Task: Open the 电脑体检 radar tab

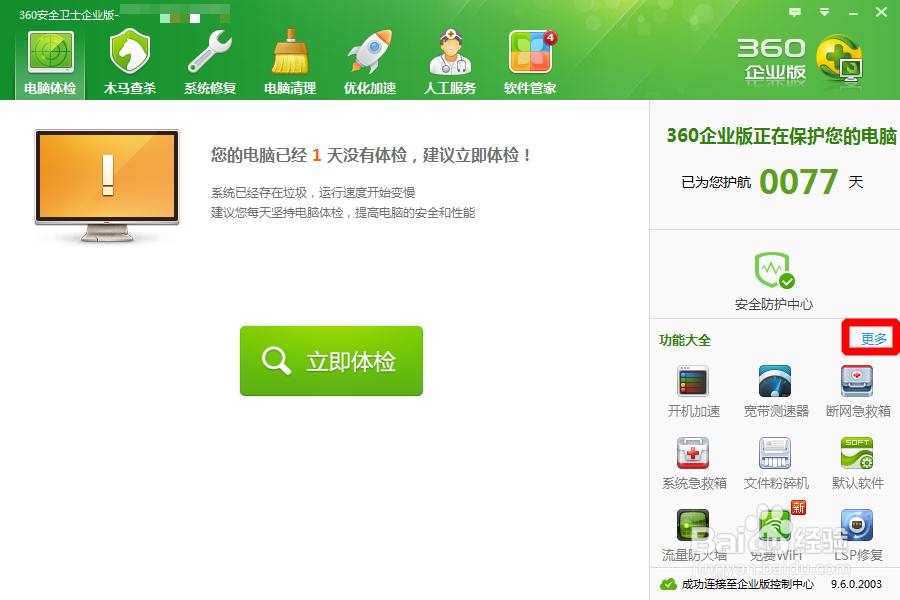Action: (51, 63)
